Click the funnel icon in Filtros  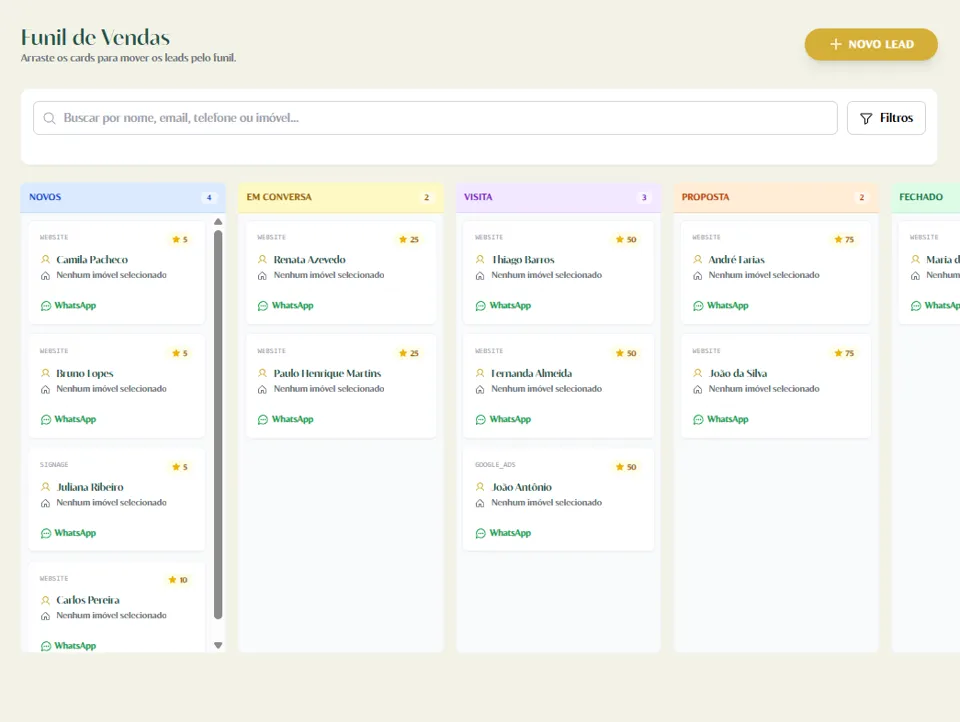[x=866, y=118]
